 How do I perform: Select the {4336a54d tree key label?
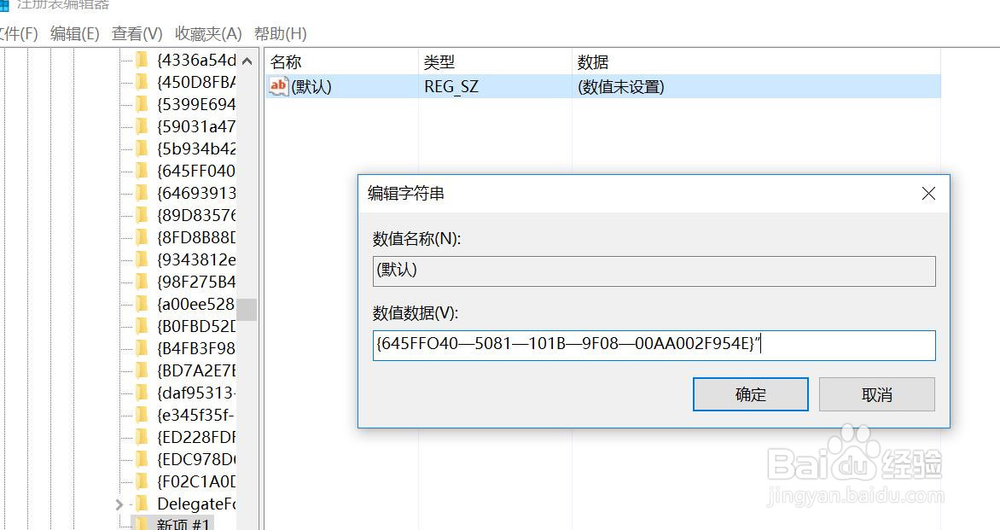pyautogui.click(x=196, y=60)
